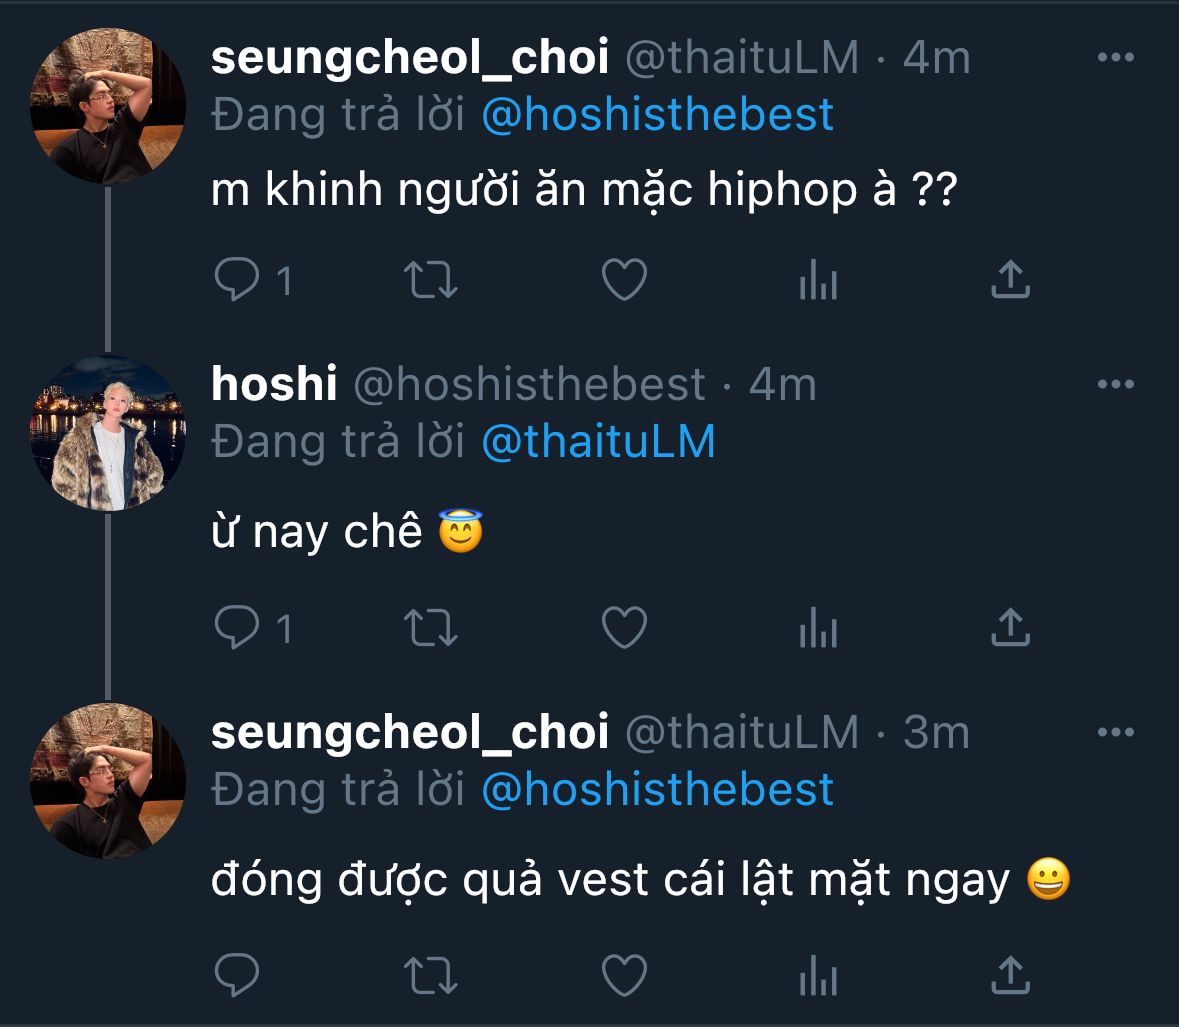Image resolution: width=1179 pixels, height=1027 pixels.
Task: Share the first seungcheol_choi tweet
Action: point(1010,281)
